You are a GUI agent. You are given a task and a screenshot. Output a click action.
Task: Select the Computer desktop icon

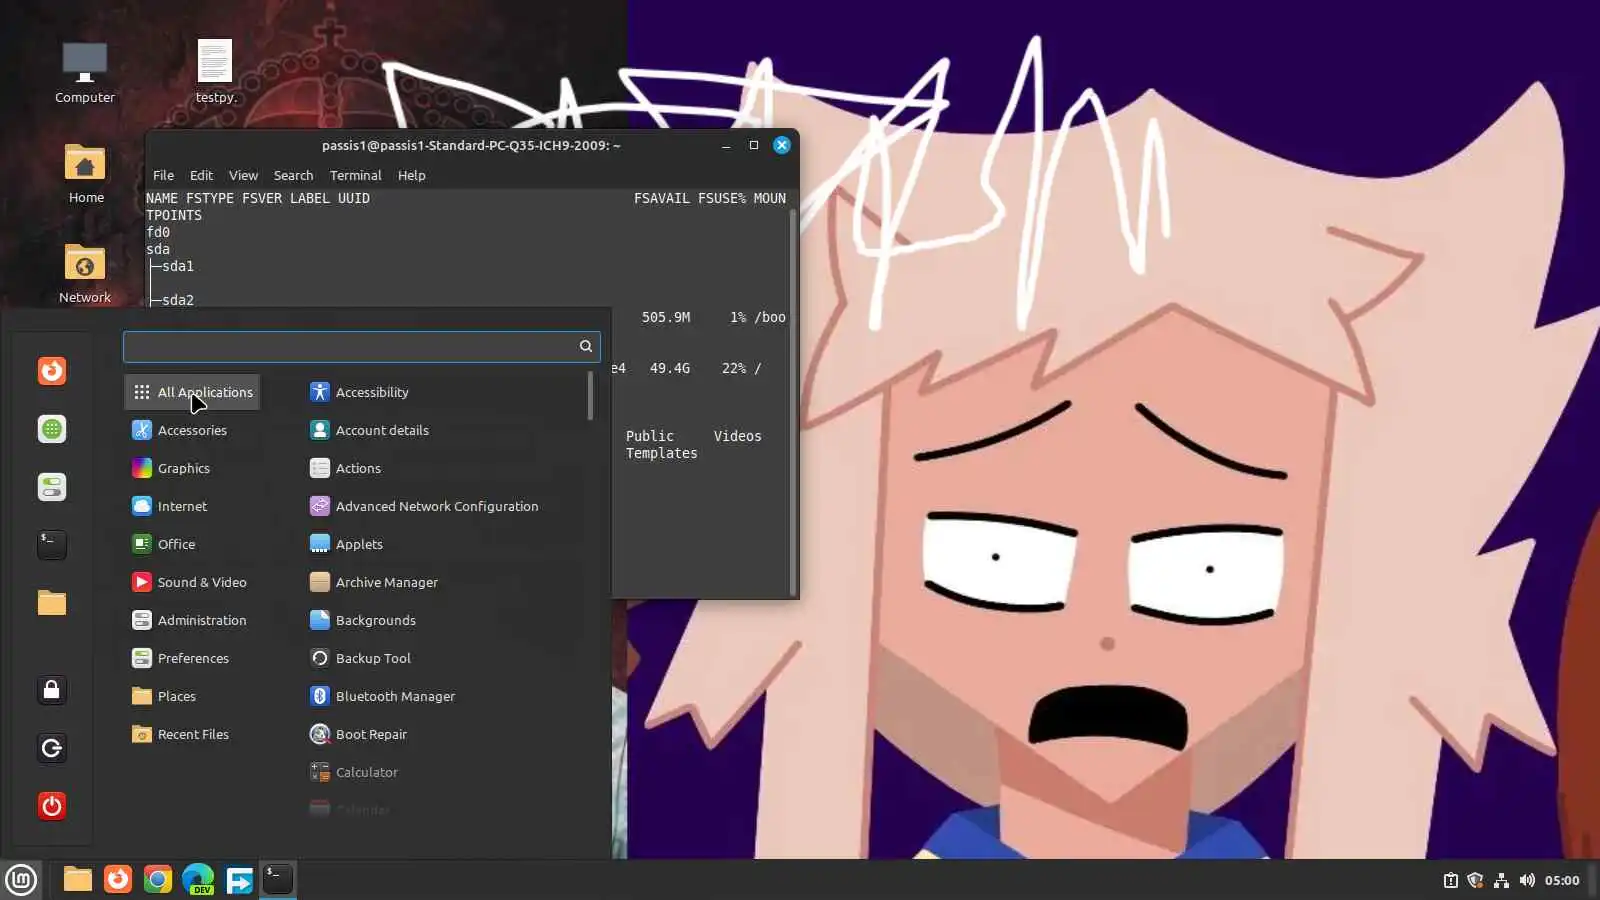(85, 72)
